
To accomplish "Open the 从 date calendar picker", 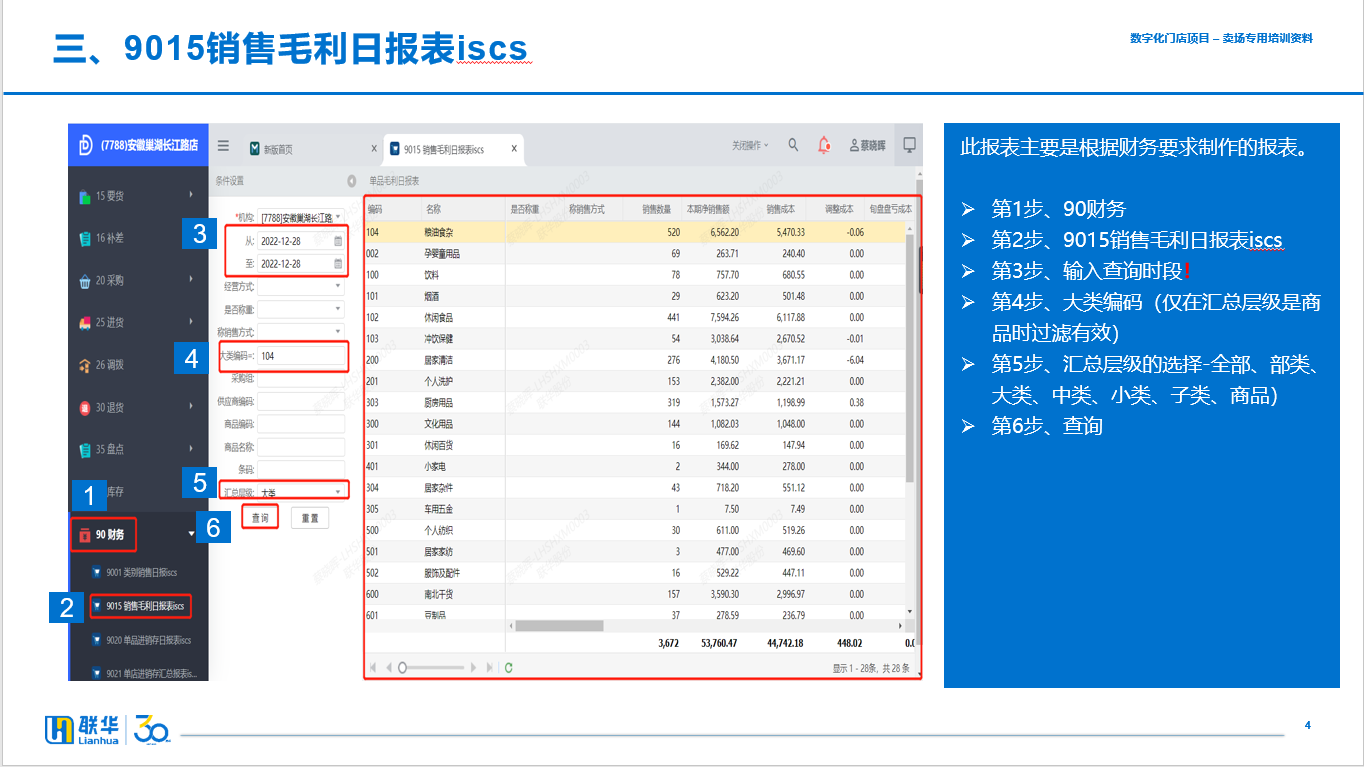I will pyautogui.click(x=338, y=241).
